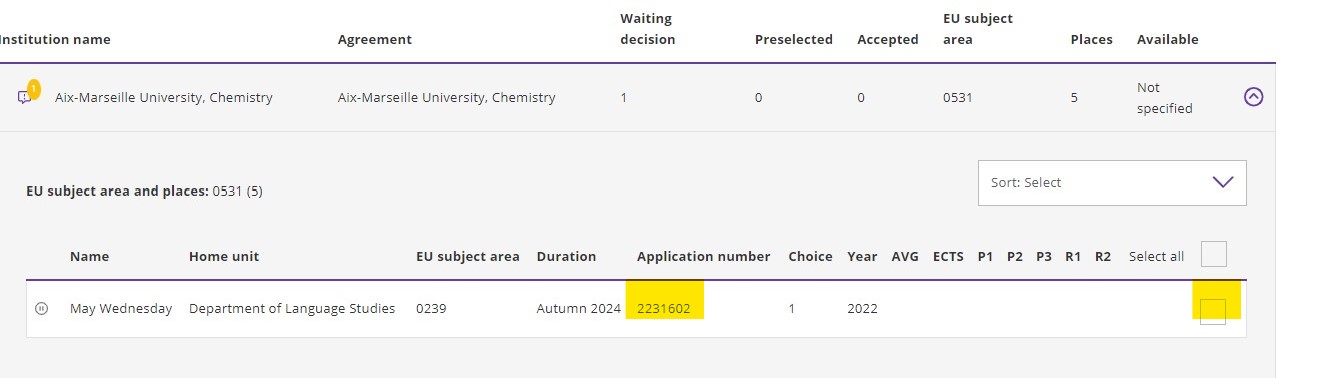
Task: Click the ECTS column header
Action: 948,257
